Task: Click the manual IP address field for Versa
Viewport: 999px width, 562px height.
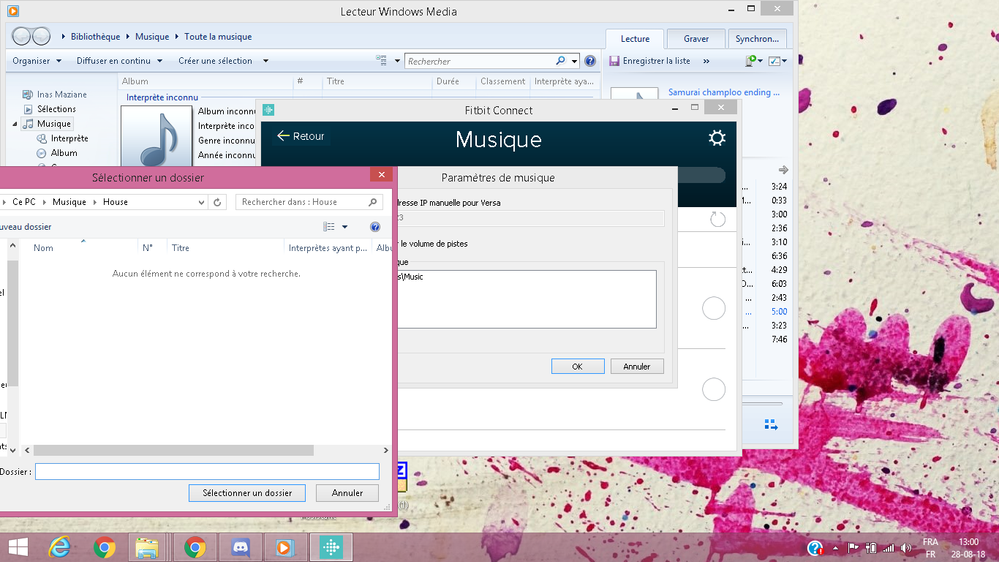Action: pos(530,218)
